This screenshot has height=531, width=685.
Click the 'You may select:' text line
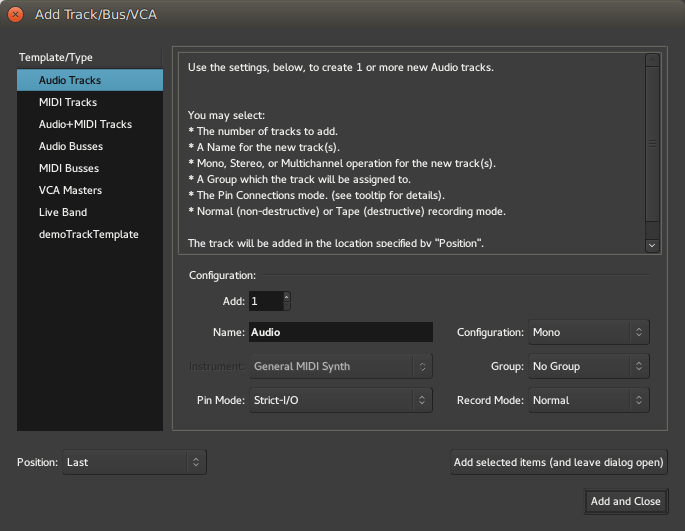[x=226, y=115]
